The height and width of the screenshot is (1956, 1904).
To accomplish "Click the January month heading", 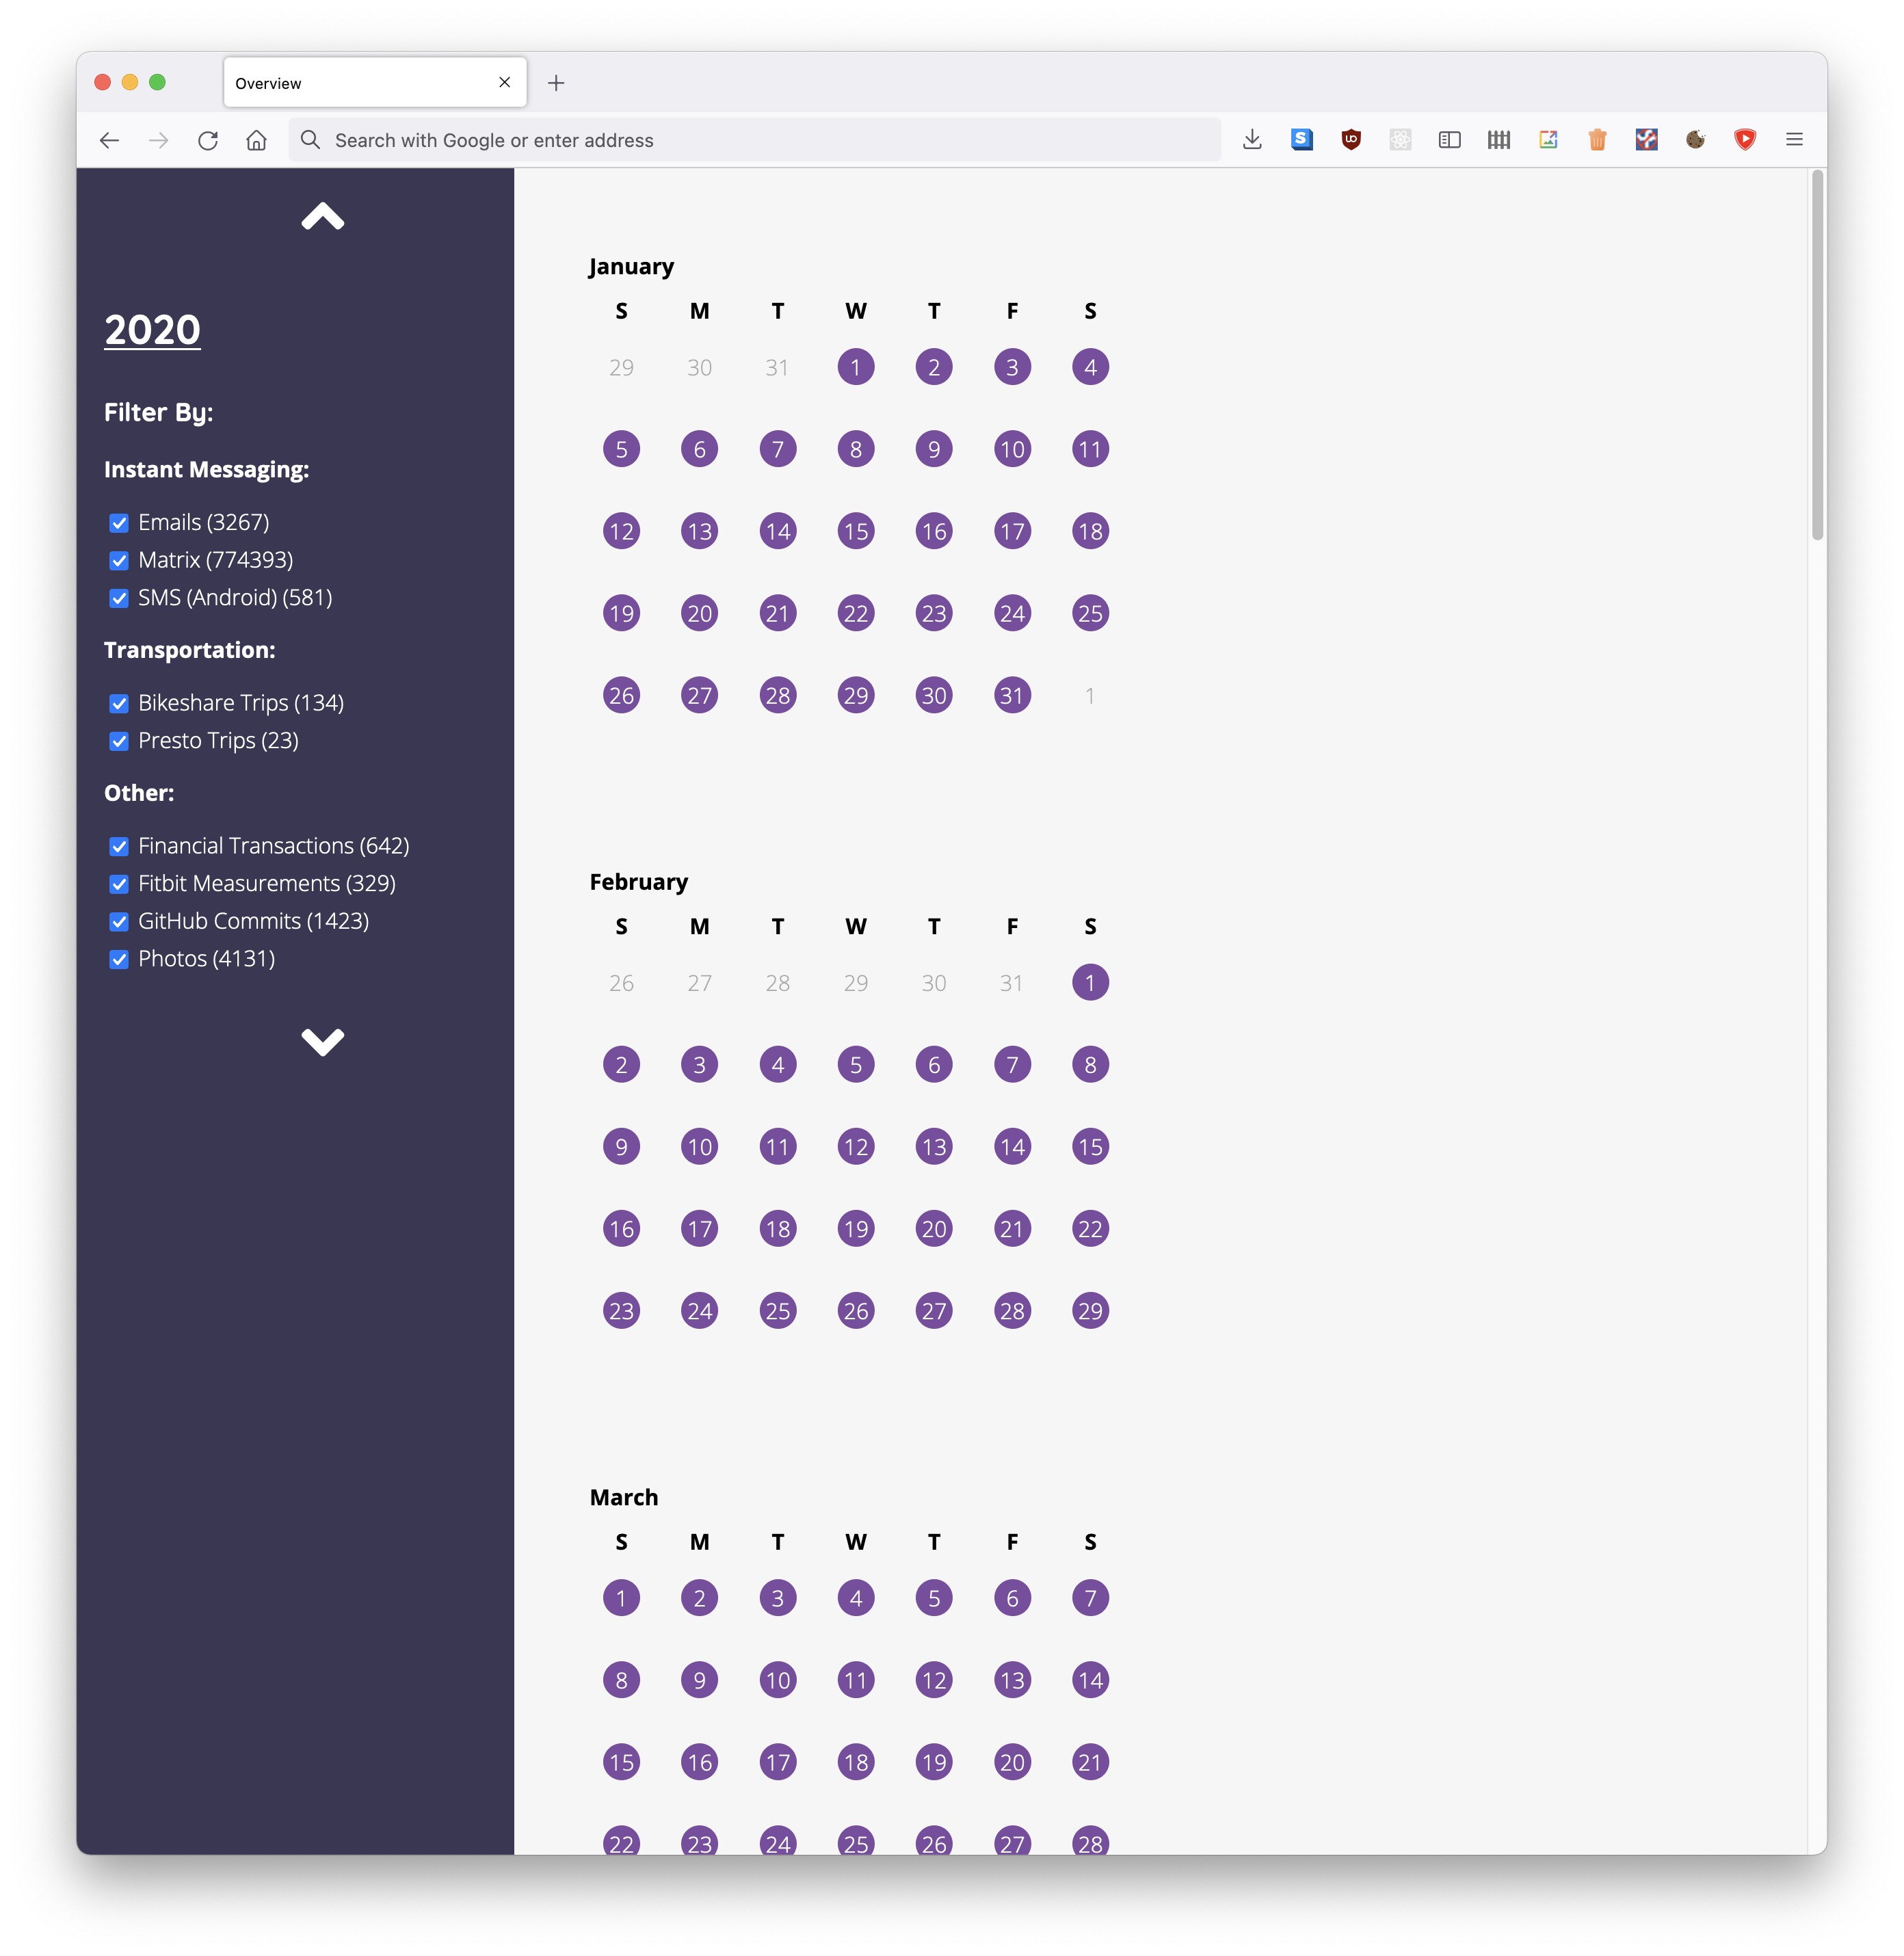I will [631, 267].
